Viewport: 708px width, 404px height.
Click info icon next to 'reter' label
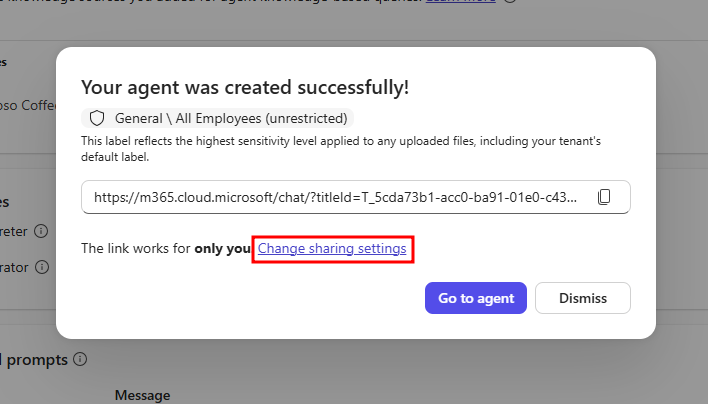[x=41, y=231]
